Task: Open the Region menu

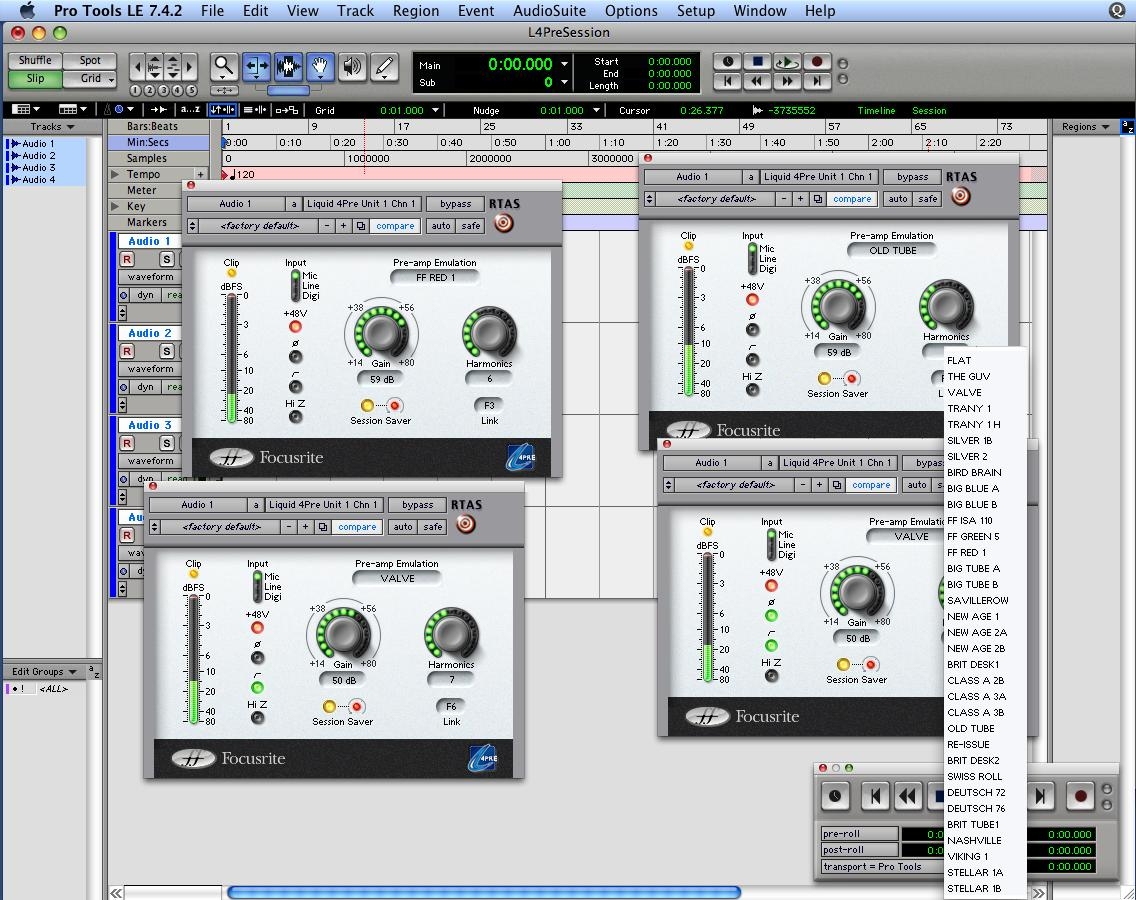Action: click(416, 10)
